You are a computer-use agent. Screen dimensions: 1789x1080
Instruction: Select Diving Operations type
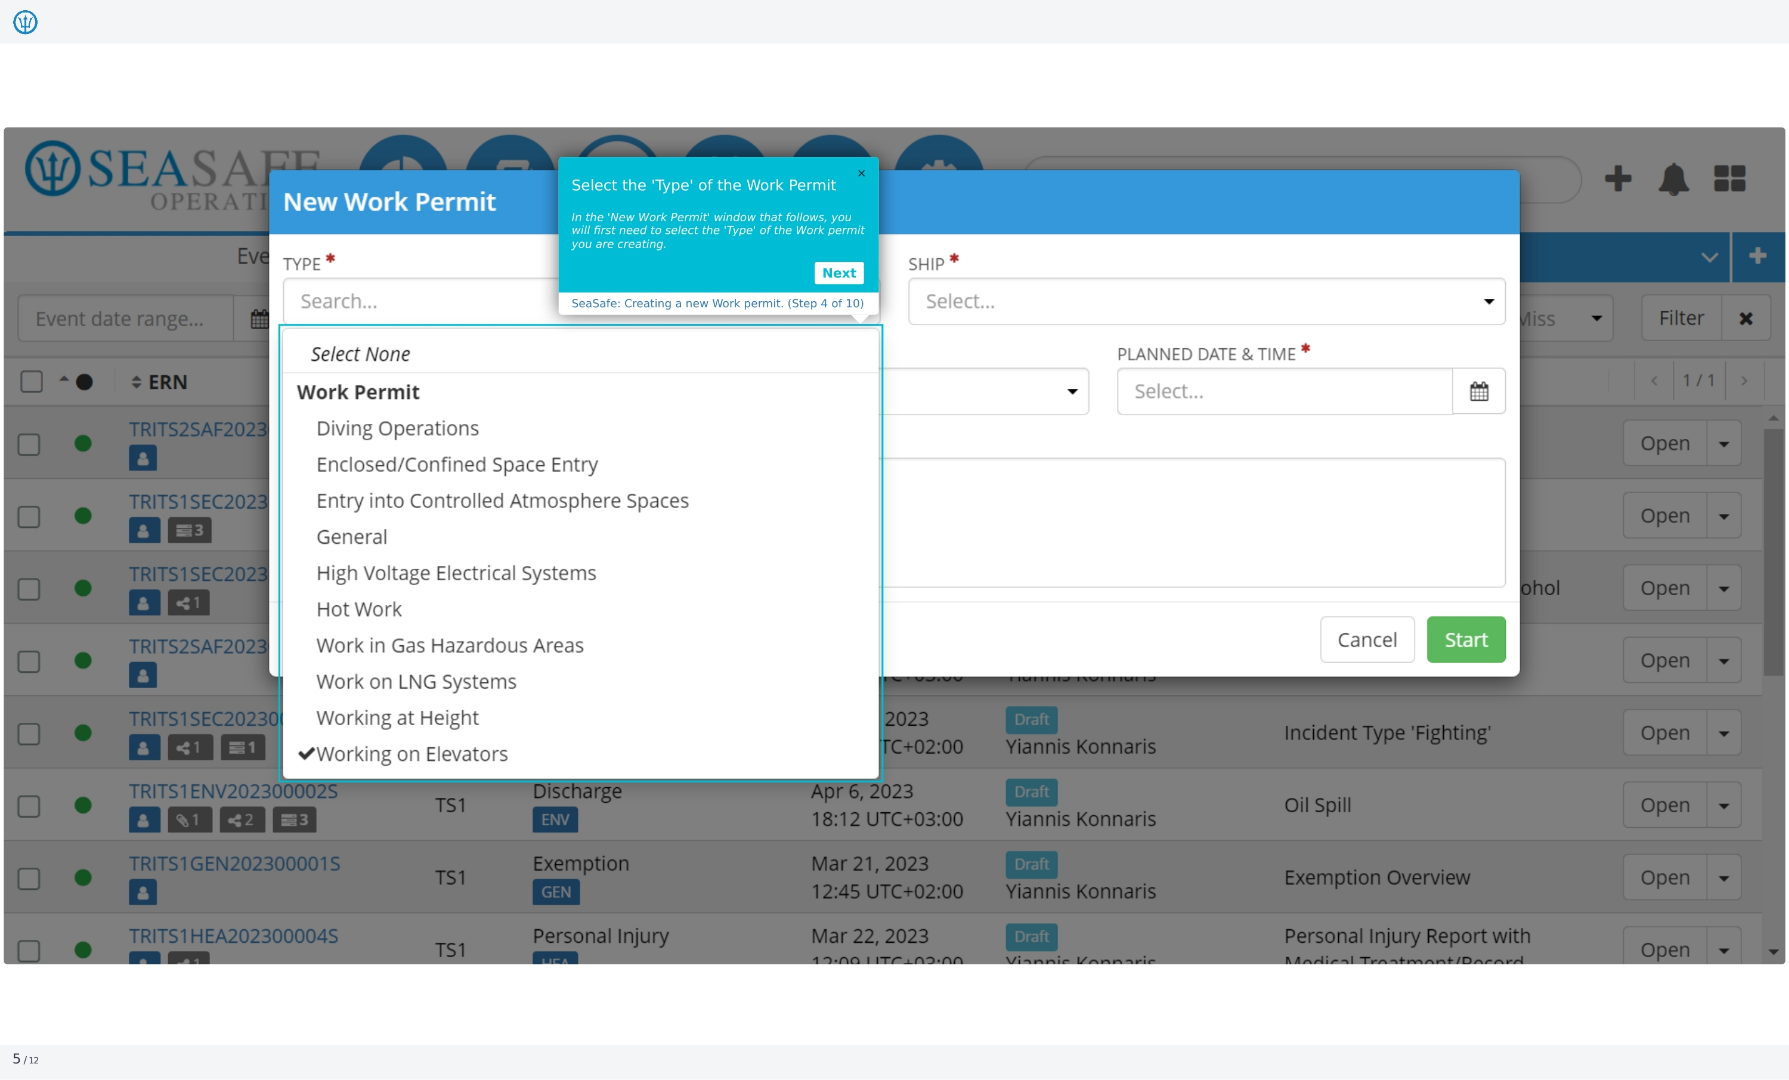pyautogui.click(x=397, y=428)
